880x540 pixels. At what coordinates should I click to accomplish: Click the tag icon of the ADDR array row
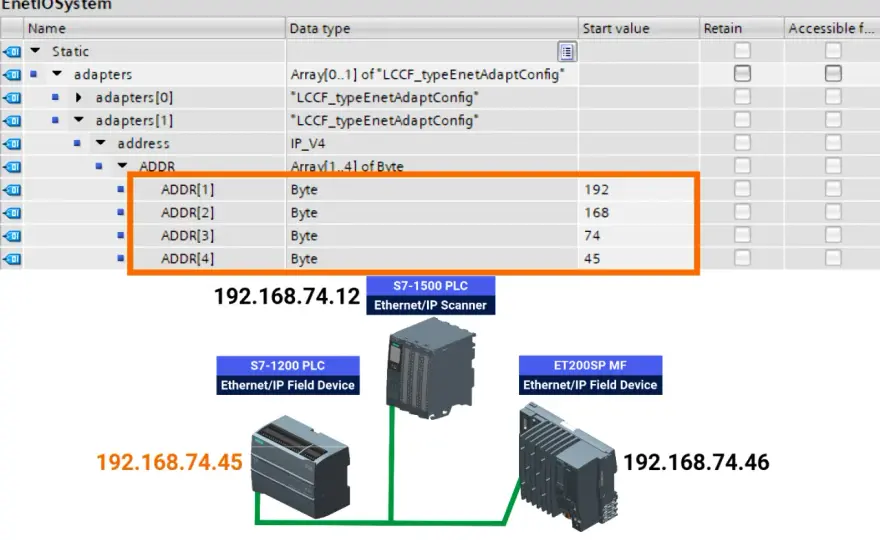pos(12,167)
